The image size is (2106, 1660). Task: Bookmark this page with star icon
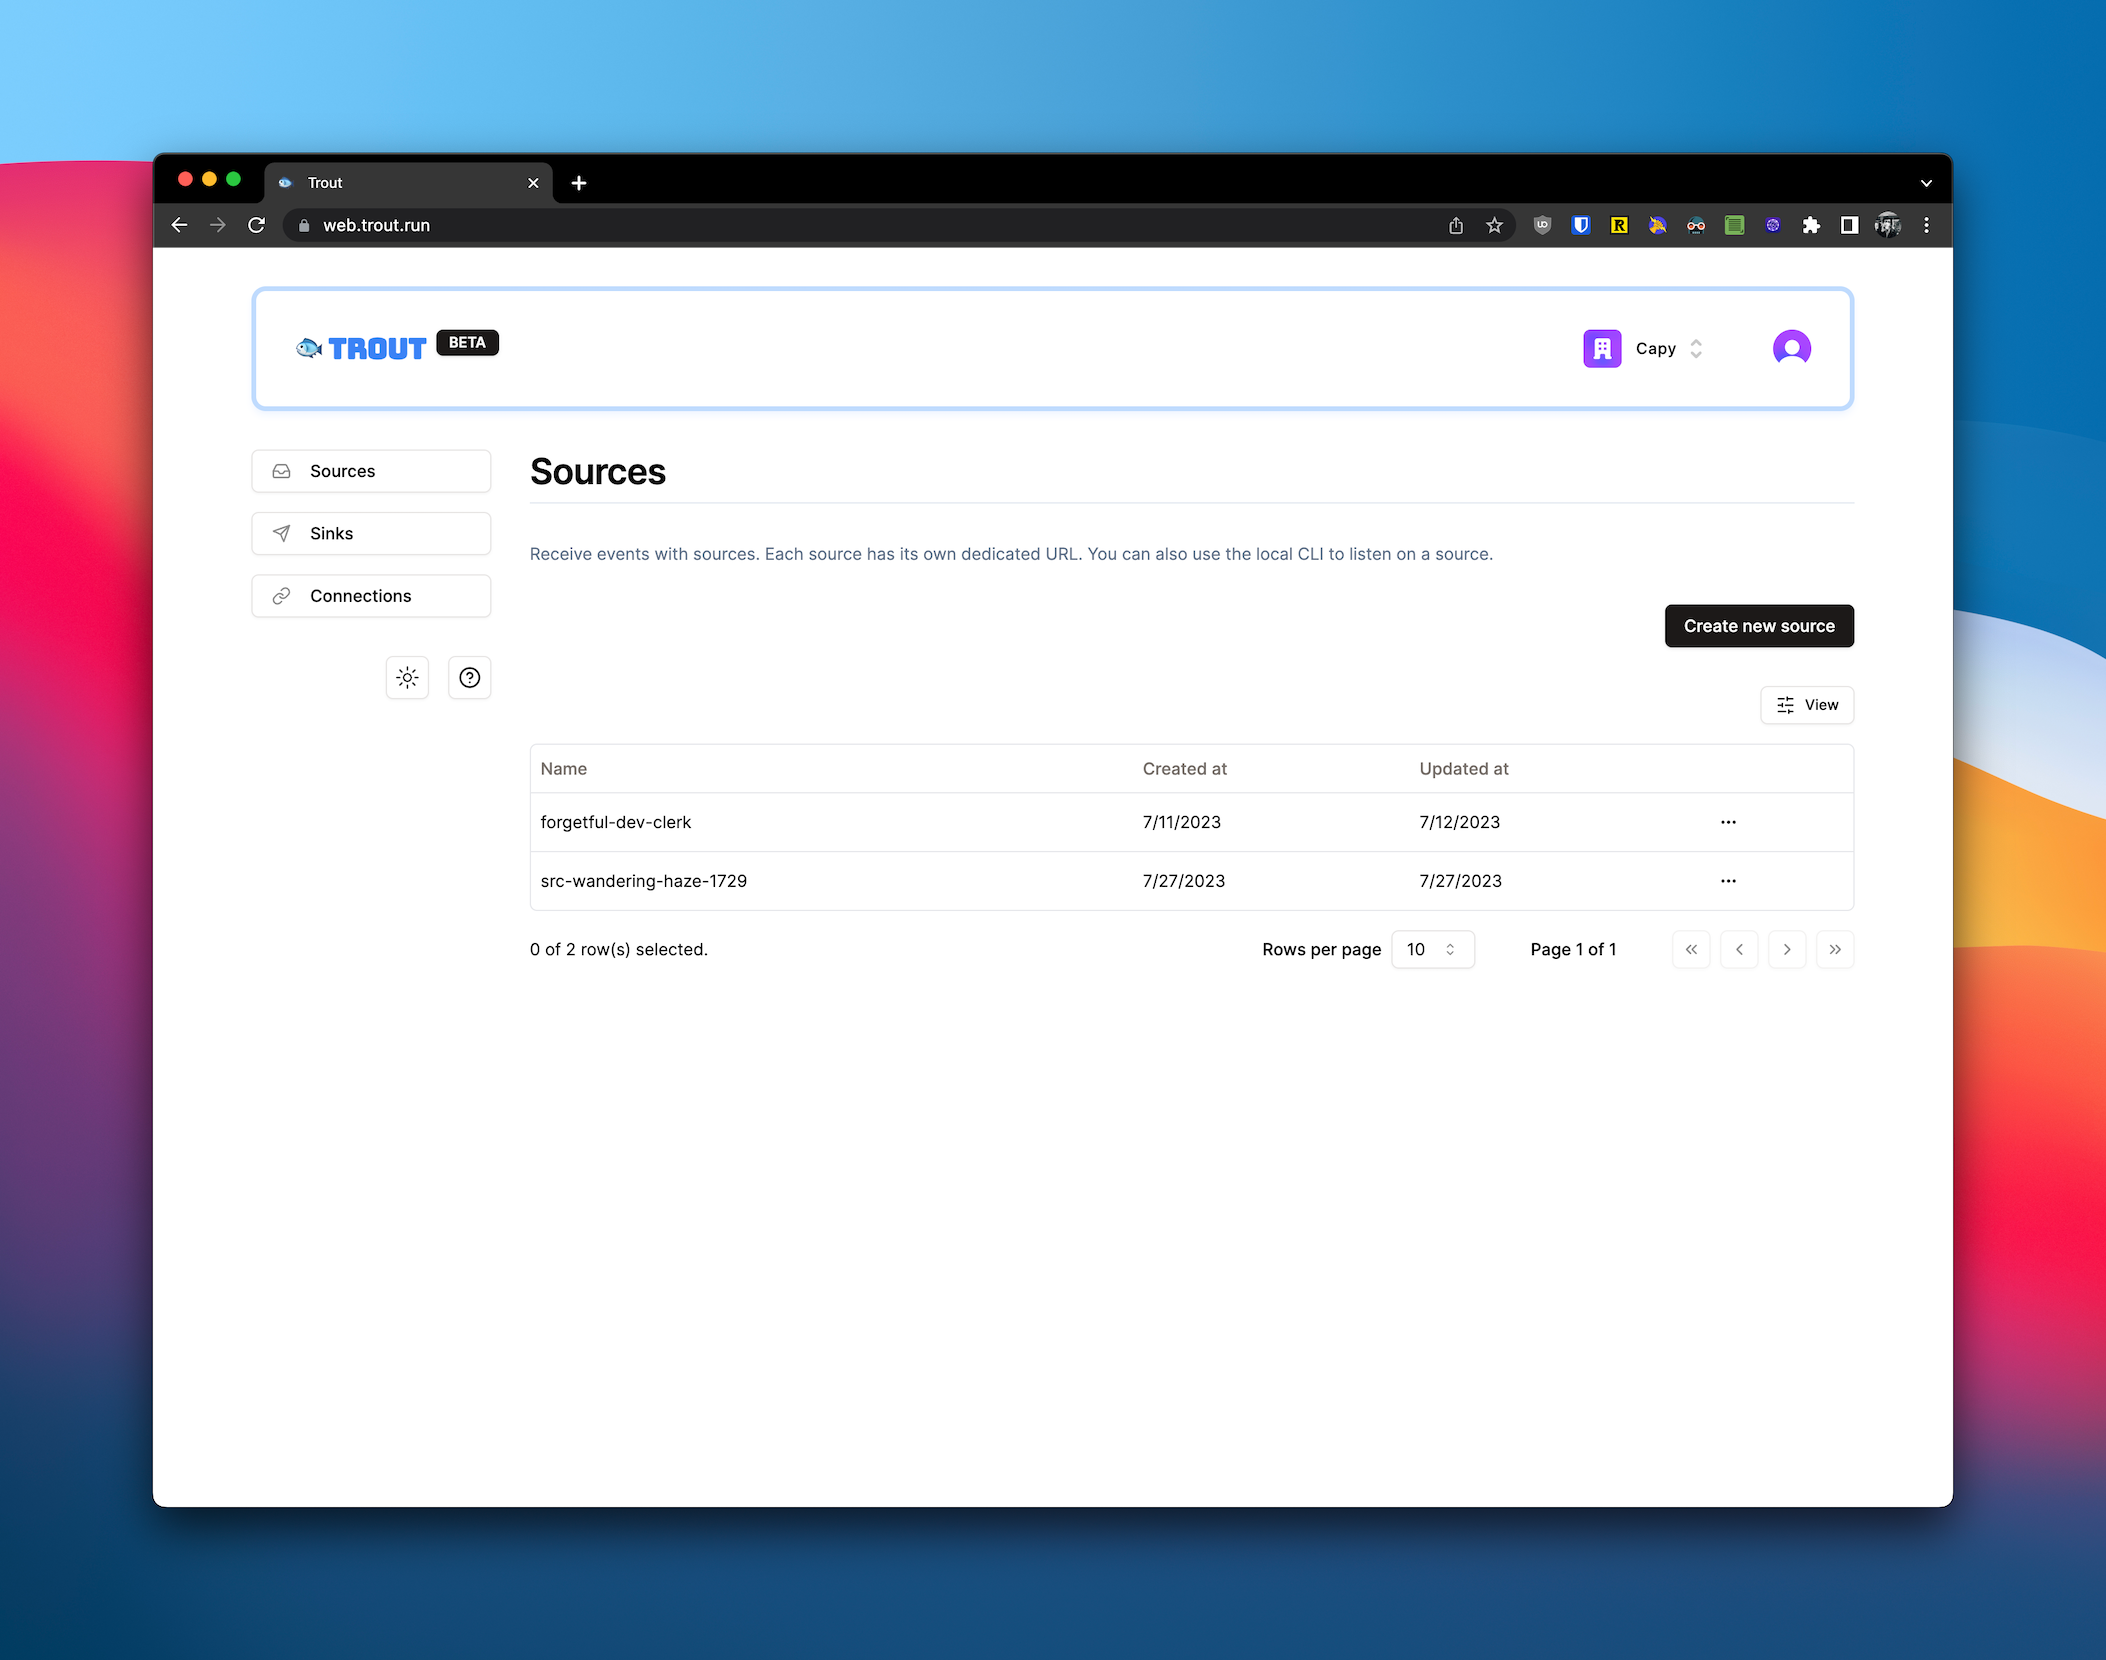(x=1494, y=225)
